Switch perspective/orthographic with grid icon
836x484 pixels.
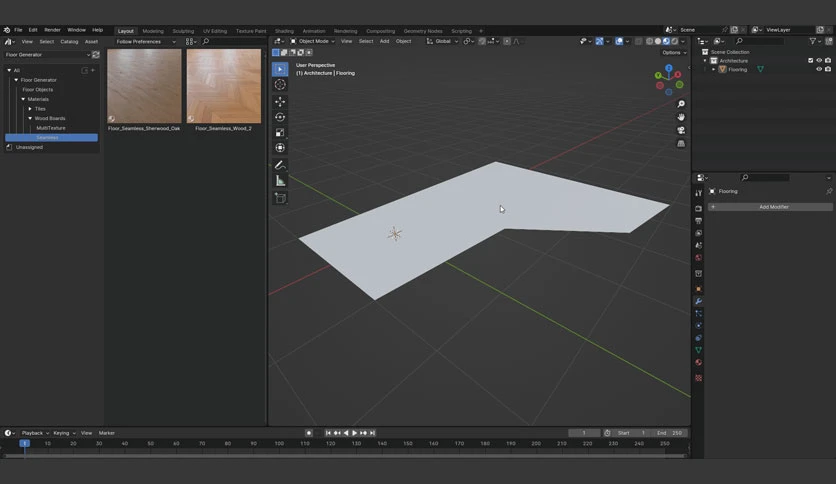coord(681,144)
